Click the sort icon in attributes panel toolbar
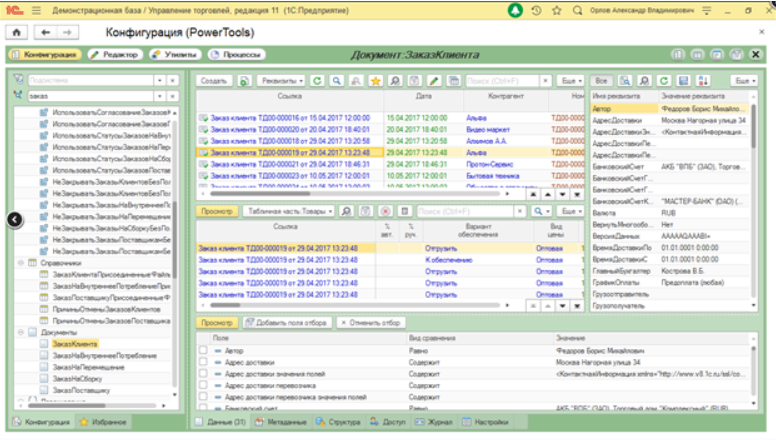The image size is (776, 440). click(703, 81)
